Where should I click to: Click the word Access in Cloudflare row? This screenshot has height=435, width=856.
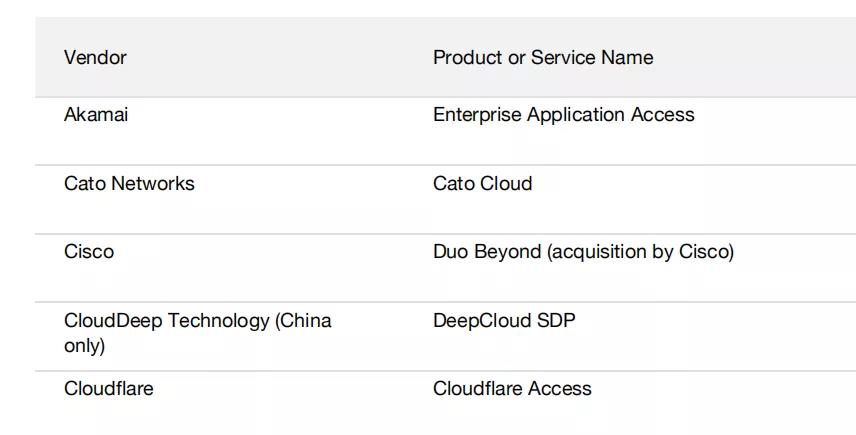point(560,389)
